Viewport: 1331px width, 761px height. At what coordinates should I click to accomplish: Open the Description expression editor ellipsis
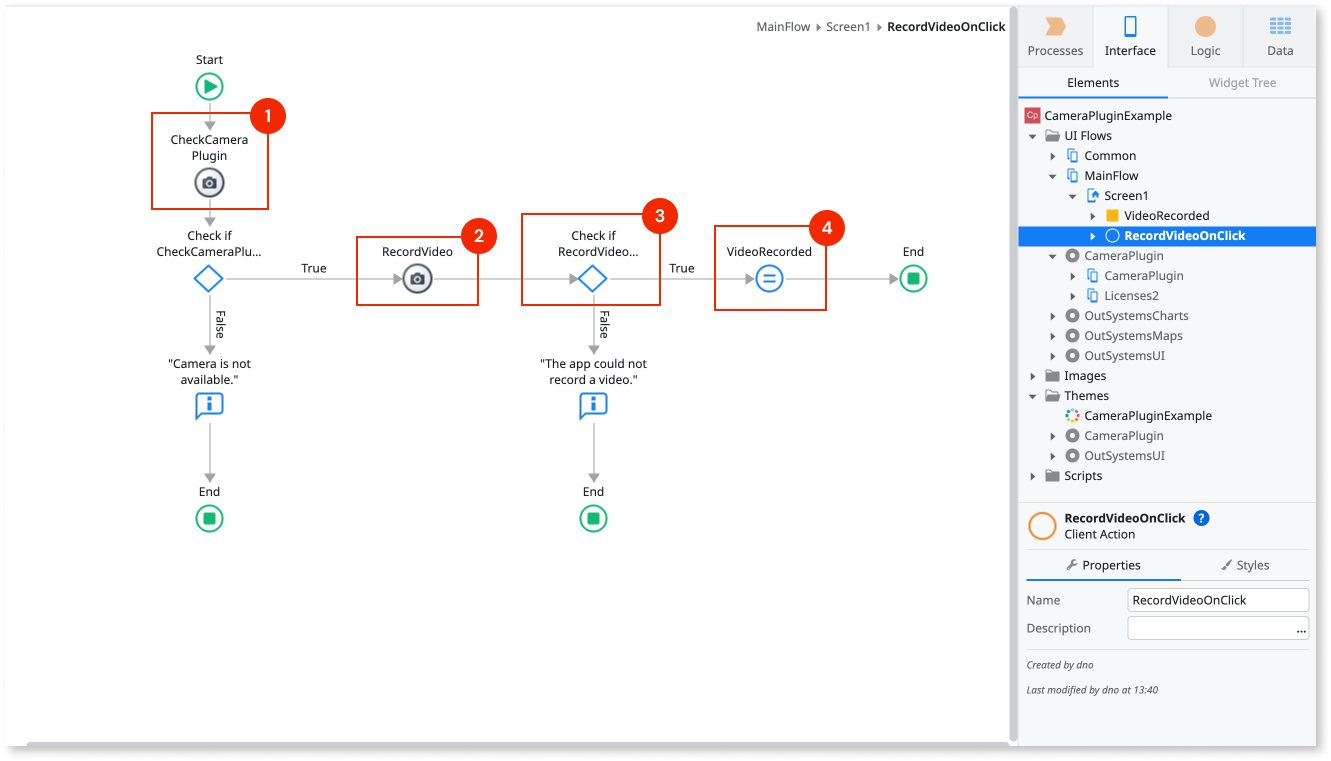click(1301, 629)
